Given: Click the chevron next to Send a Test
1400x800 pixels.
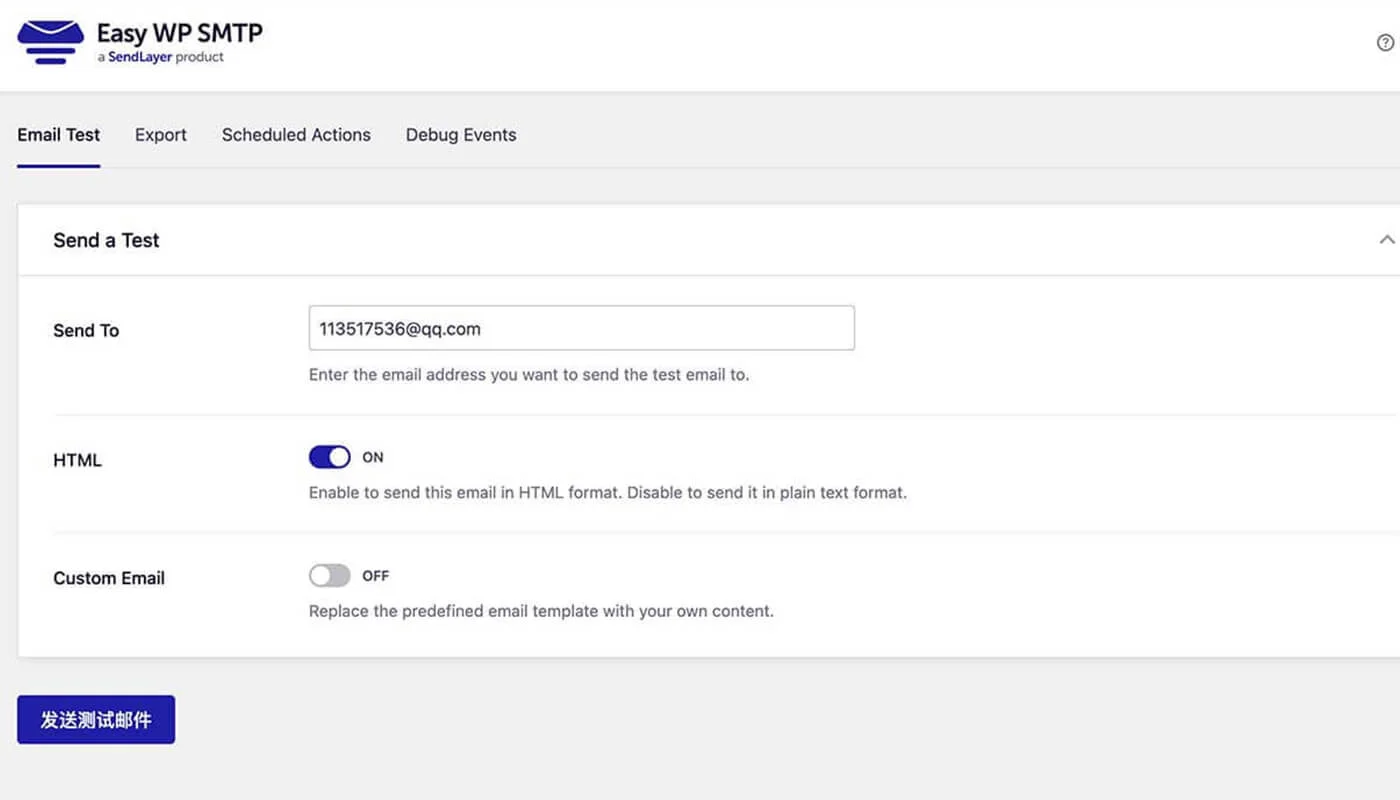Looking at the screenshot, I should click(x=1386, y=239).
